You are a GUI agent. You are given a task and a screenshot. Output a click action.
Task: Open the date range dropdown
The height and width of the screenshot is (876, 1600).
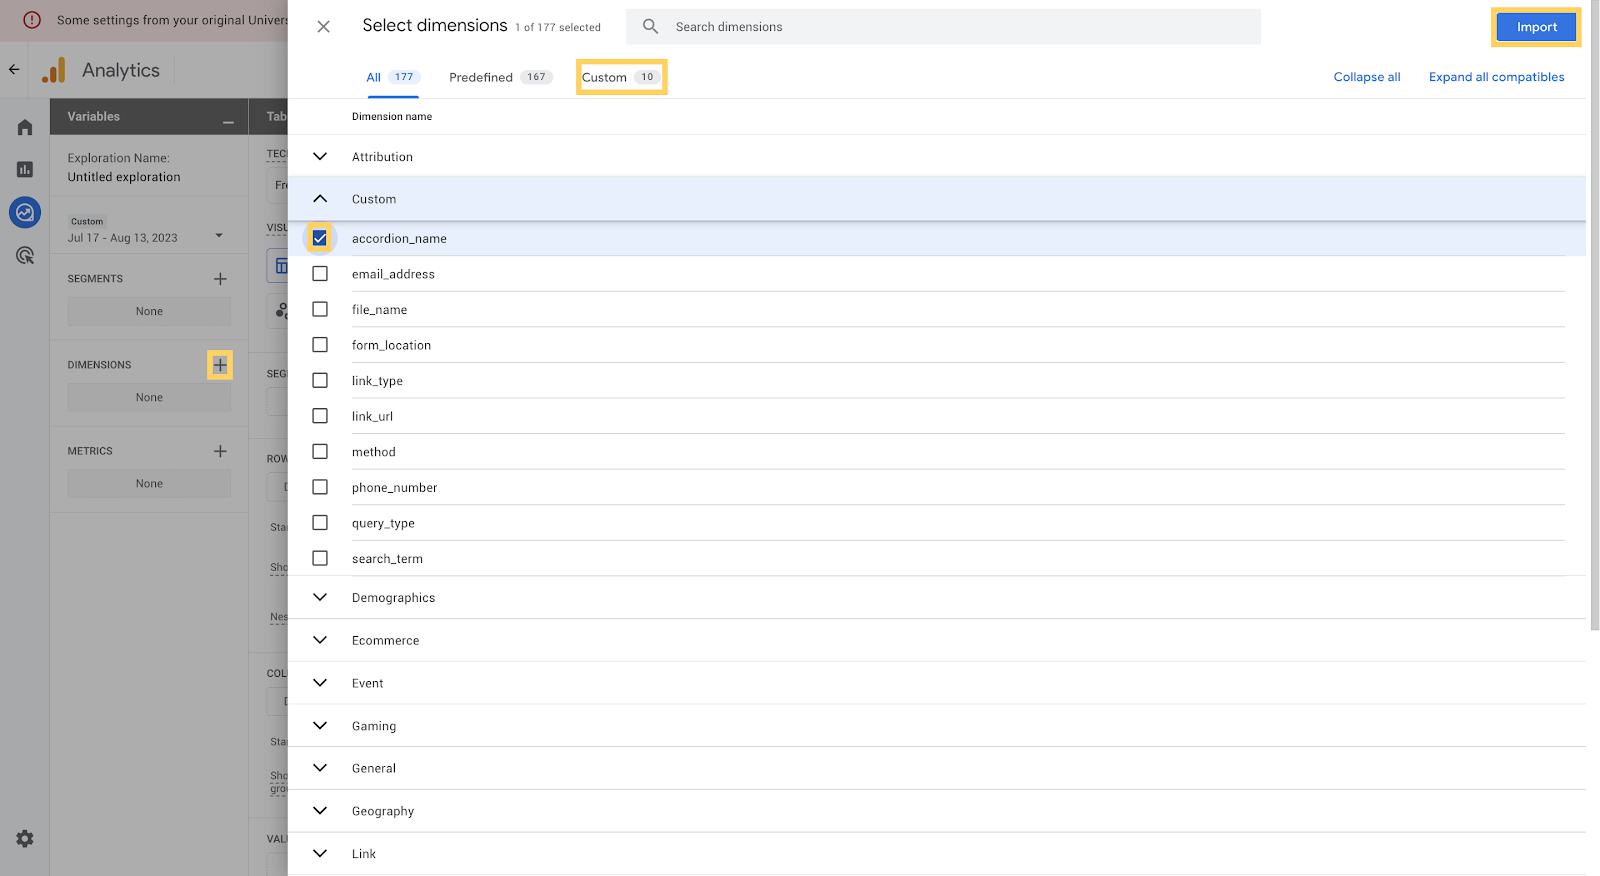coord(219,236)
